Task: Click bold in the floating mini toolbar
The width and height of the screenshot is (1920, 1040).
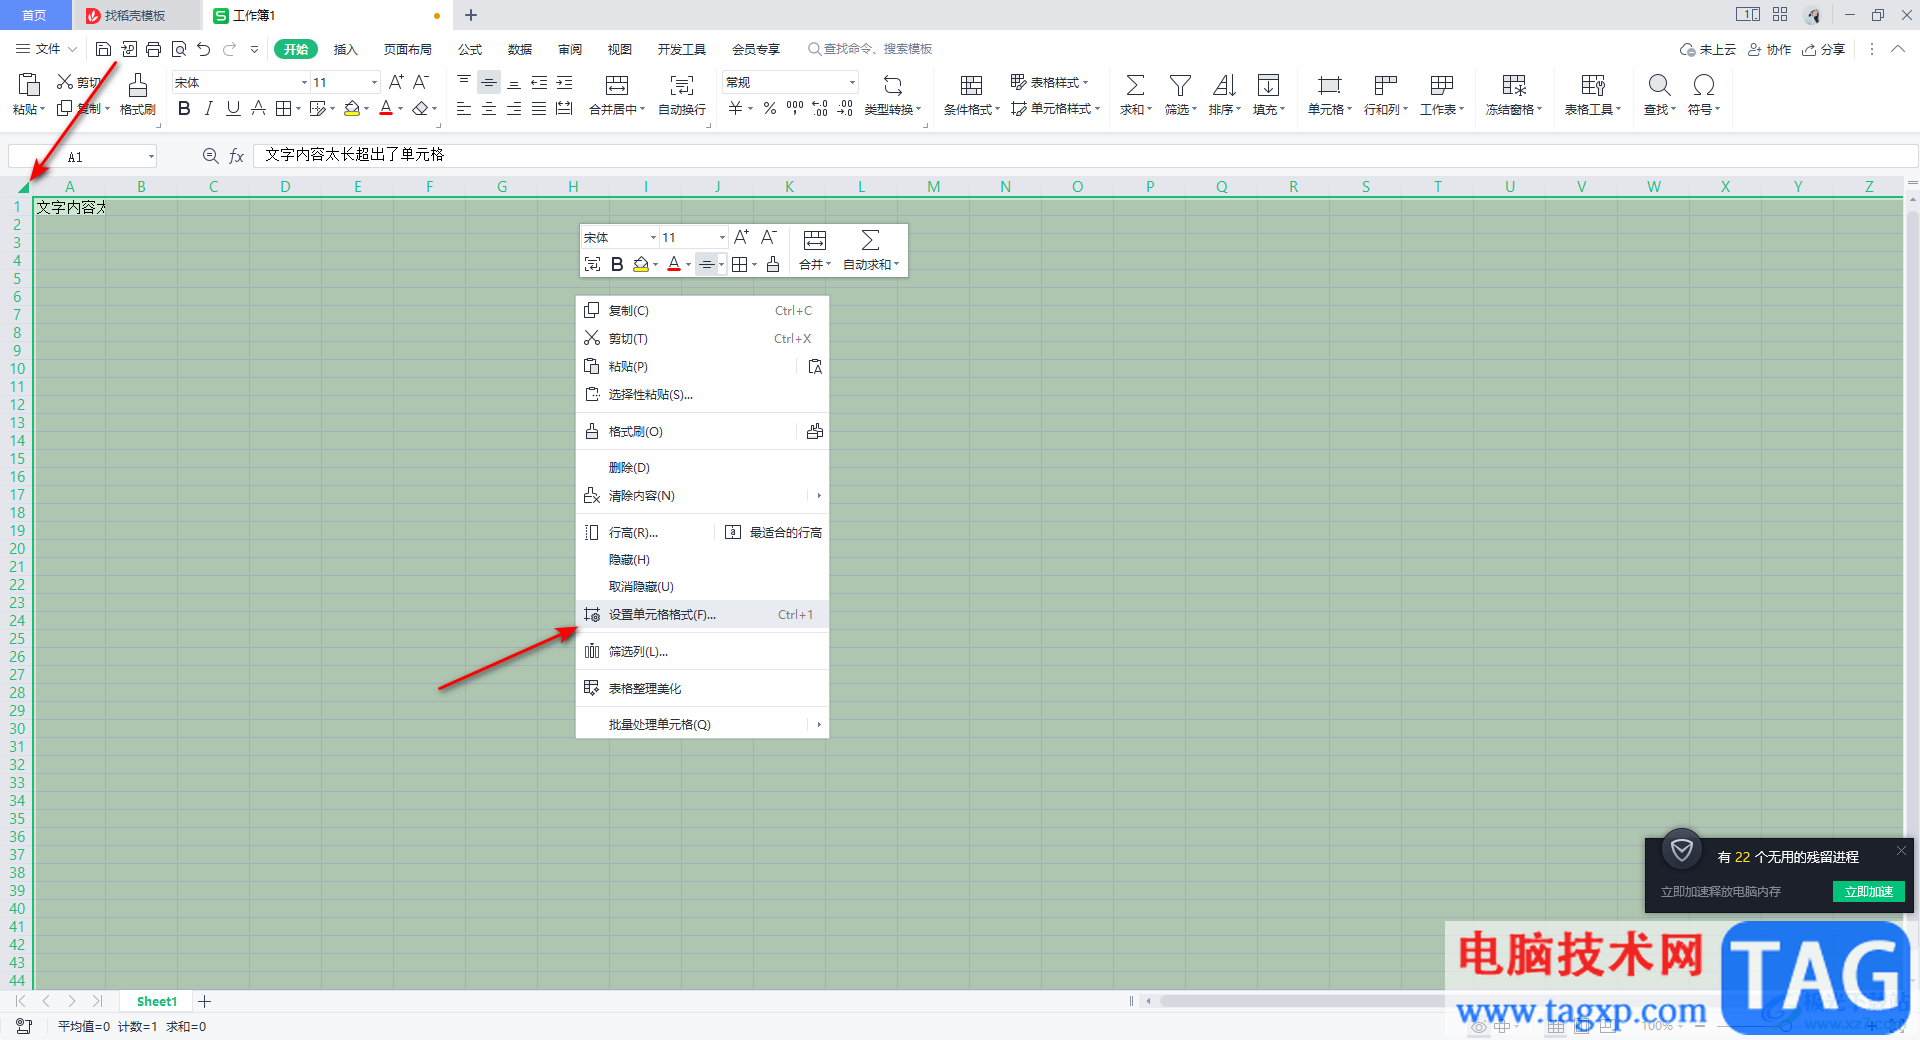Action: 617,264
